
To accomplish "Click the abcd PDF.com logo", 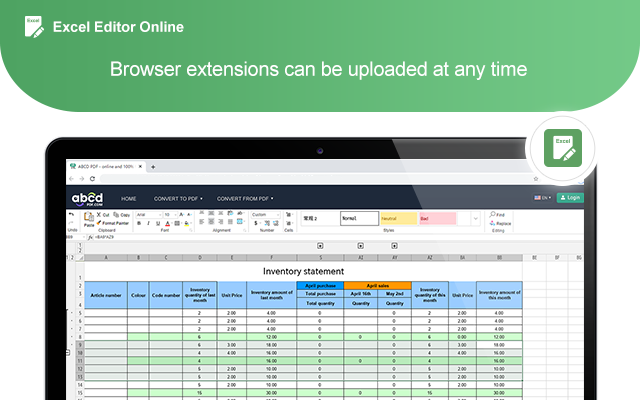I will click(x=87, y=199).
